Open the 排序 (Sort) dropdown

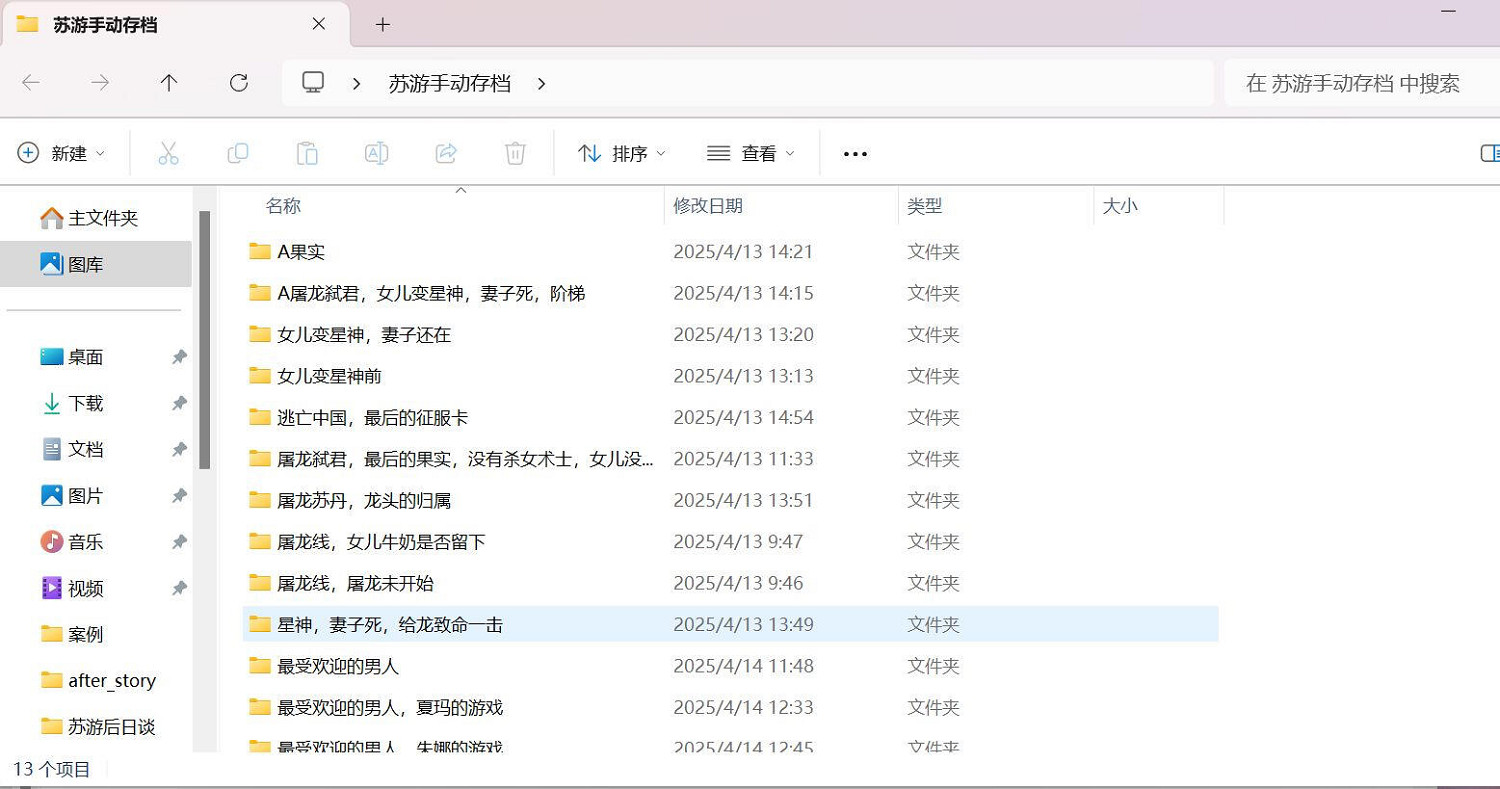[x=620, y=152]
